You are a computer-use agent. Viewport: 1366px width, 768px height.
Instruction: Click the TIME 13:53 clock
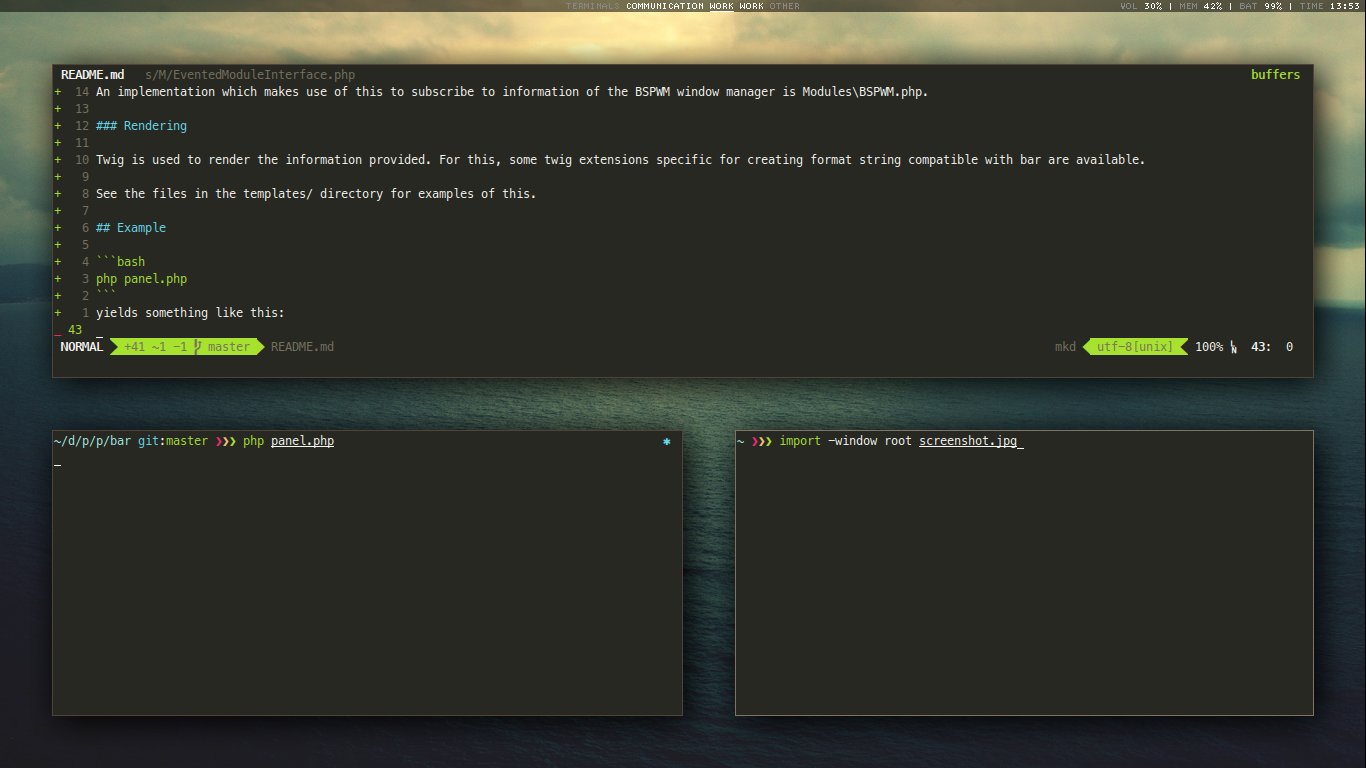point(1329,6)
